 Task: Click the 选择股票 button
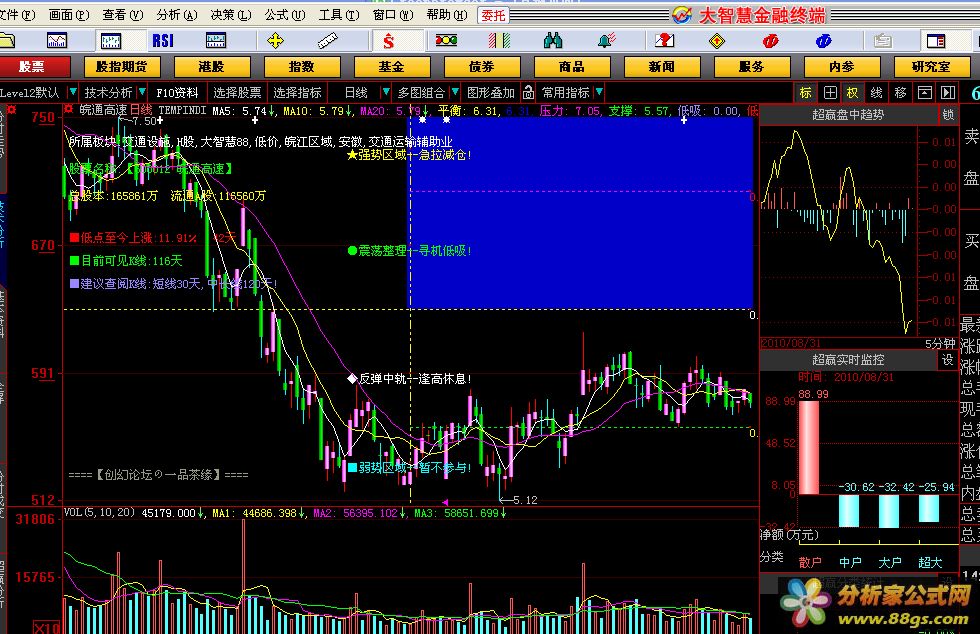click(237, 93)
